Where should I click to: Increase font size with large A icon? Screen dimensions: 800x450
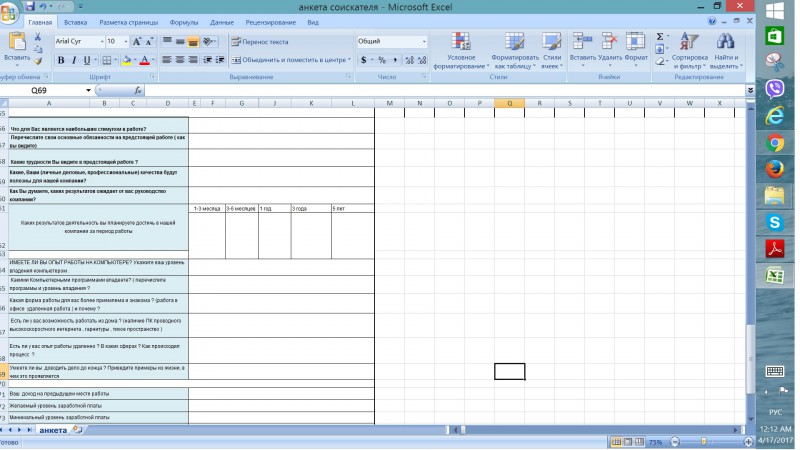137,41
